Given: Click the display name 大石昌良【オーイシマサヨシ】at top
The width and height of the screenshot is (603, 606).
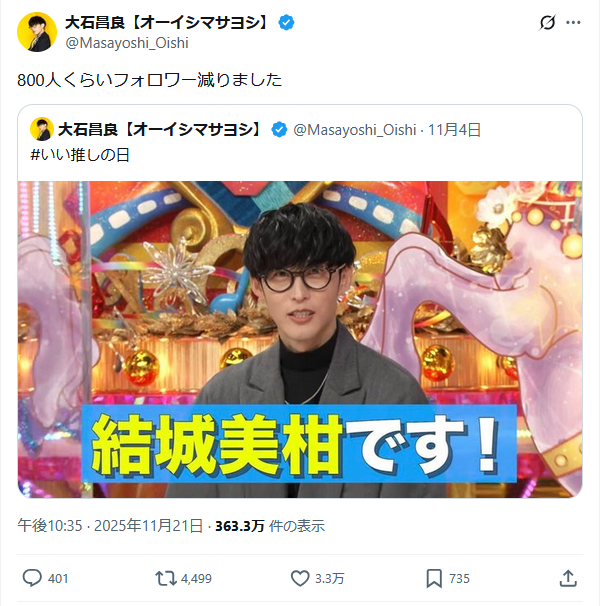Looking at the screenshot, I should point(167,22).
